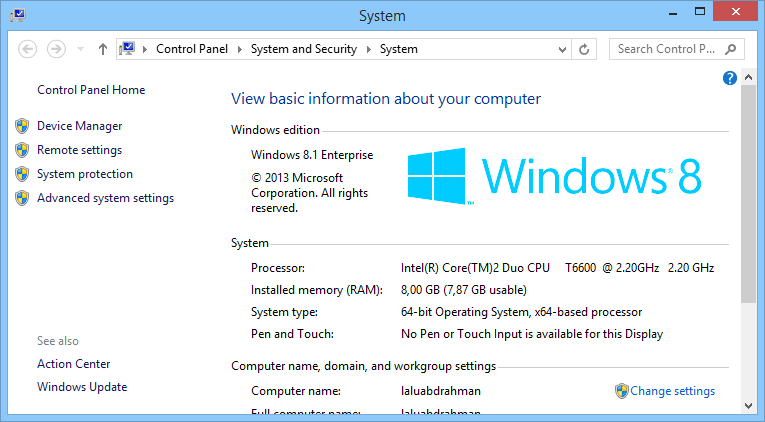Click the View basic information heading

pyautogui.click(x=386, y=99)
